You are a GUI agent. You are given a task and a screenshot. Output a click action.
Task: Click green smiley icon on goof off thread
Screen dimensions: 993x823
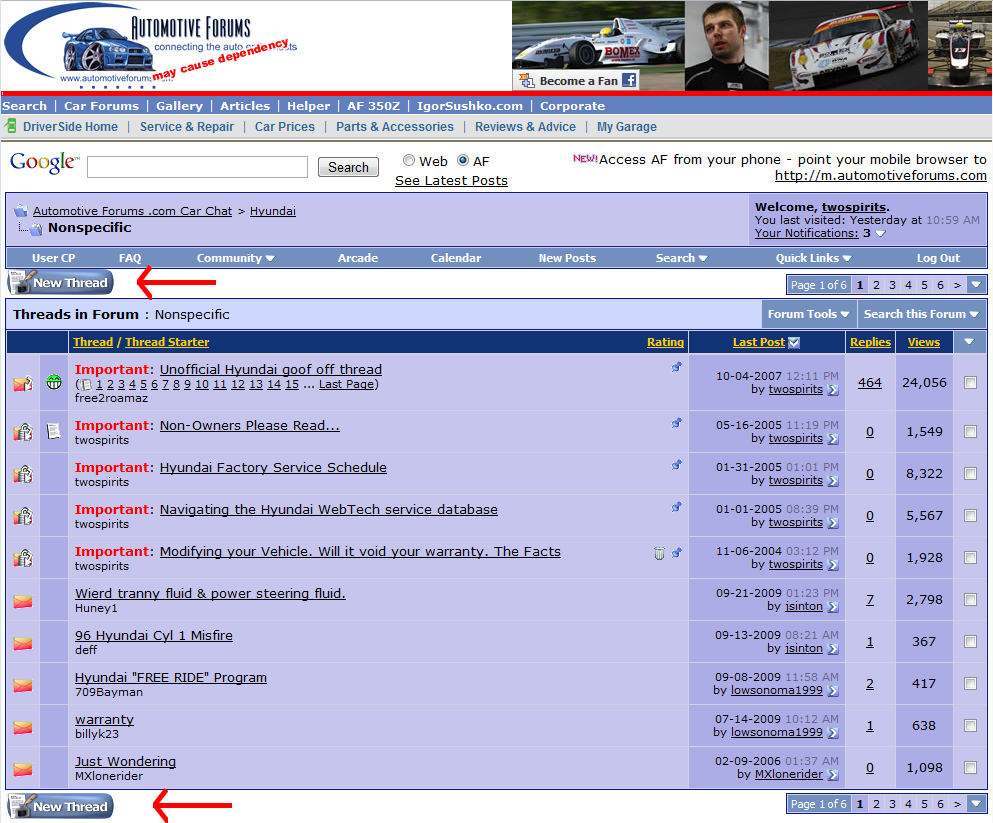click(x=54, y=382)
